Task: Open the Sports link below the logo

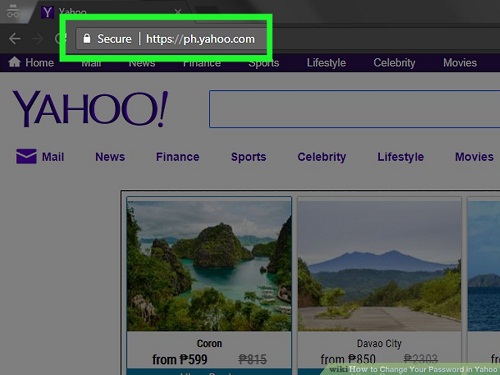Action: (248, 157)
